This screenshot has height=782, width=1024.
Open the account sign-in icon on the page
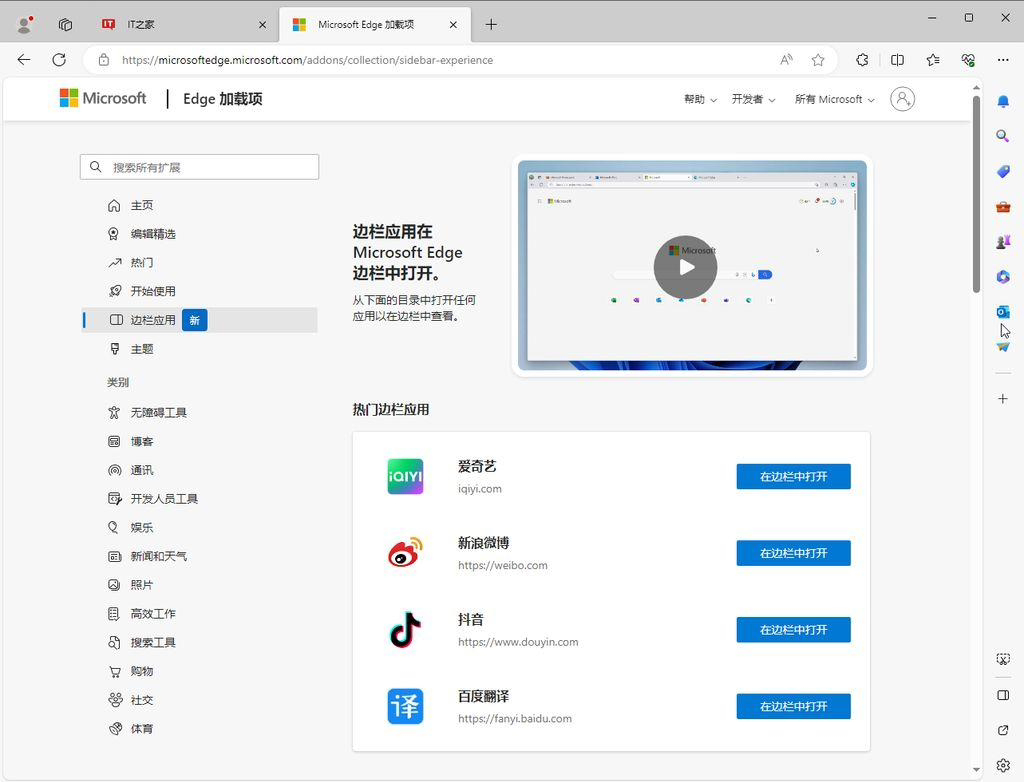(x=903, y=99)
